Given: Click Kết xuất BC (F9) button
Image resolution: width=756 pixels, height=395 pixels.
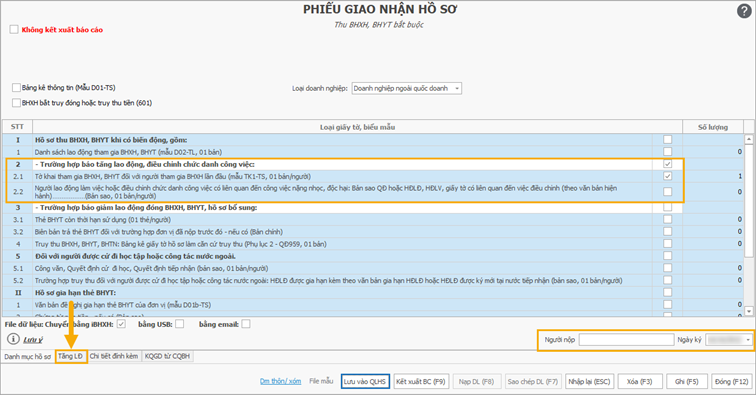Looking at the screenshot, I should coord(421,381).
